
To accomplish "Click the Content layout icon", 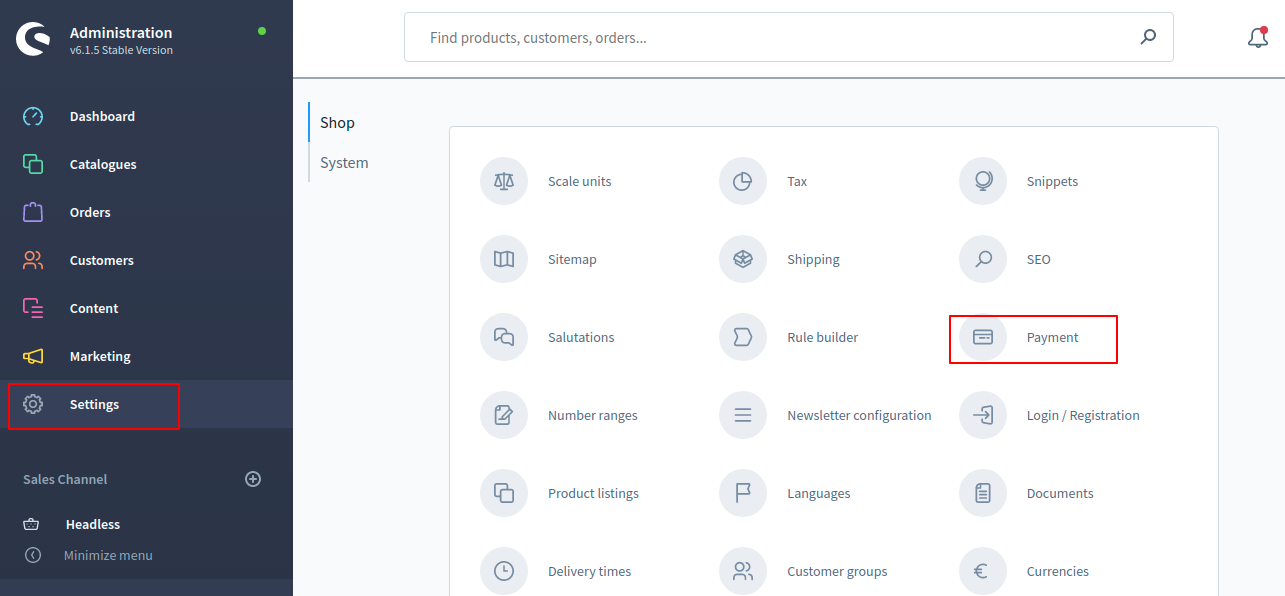I will pos(33,308).
